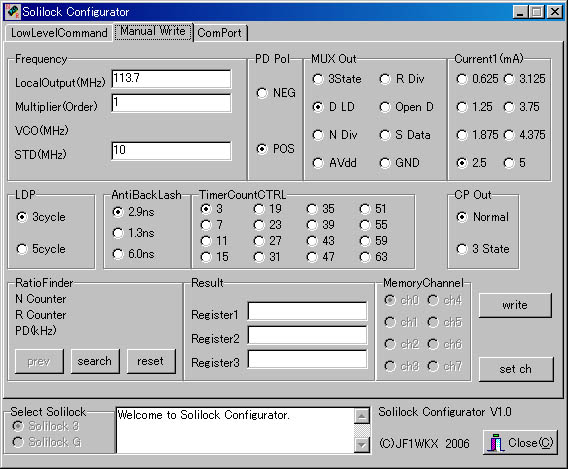Set Current1 to 2.5 mA
Image resolution: width=568 pixels, height=469 pixels.
[x=471, y=163]
